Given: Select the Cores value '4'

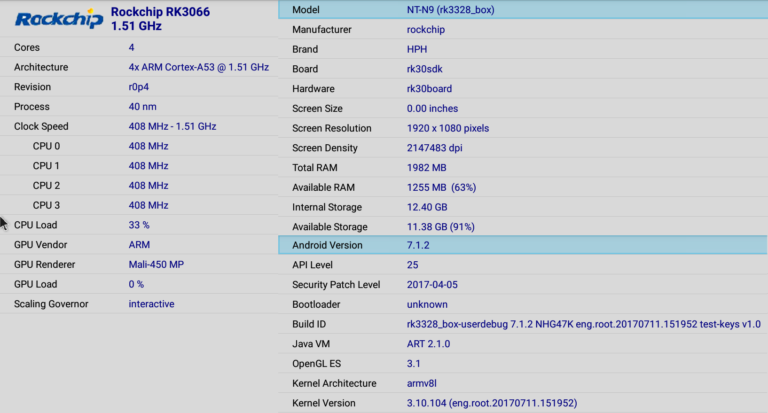Looking at the screenshot, I should click(x=131, y=48).
